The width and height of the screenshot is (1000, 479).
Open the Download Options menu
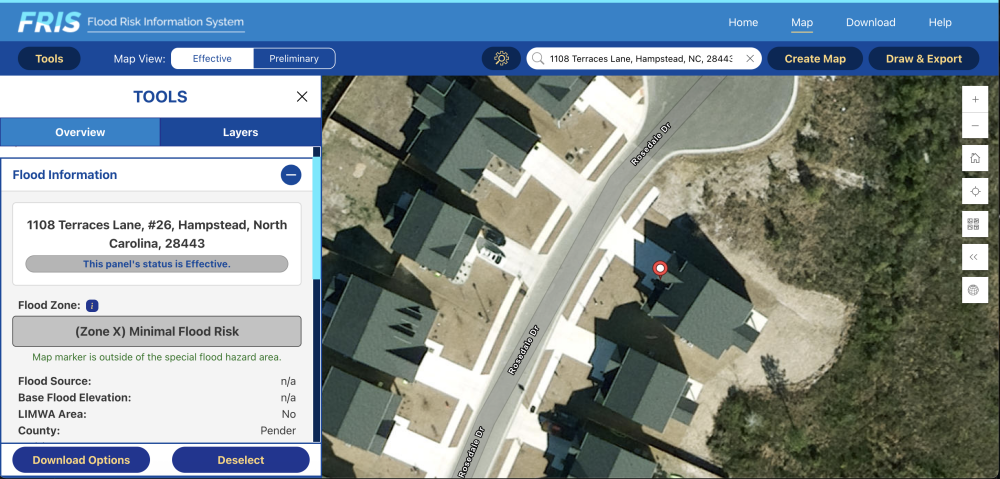pyautogui.click(x=81, y=460)
